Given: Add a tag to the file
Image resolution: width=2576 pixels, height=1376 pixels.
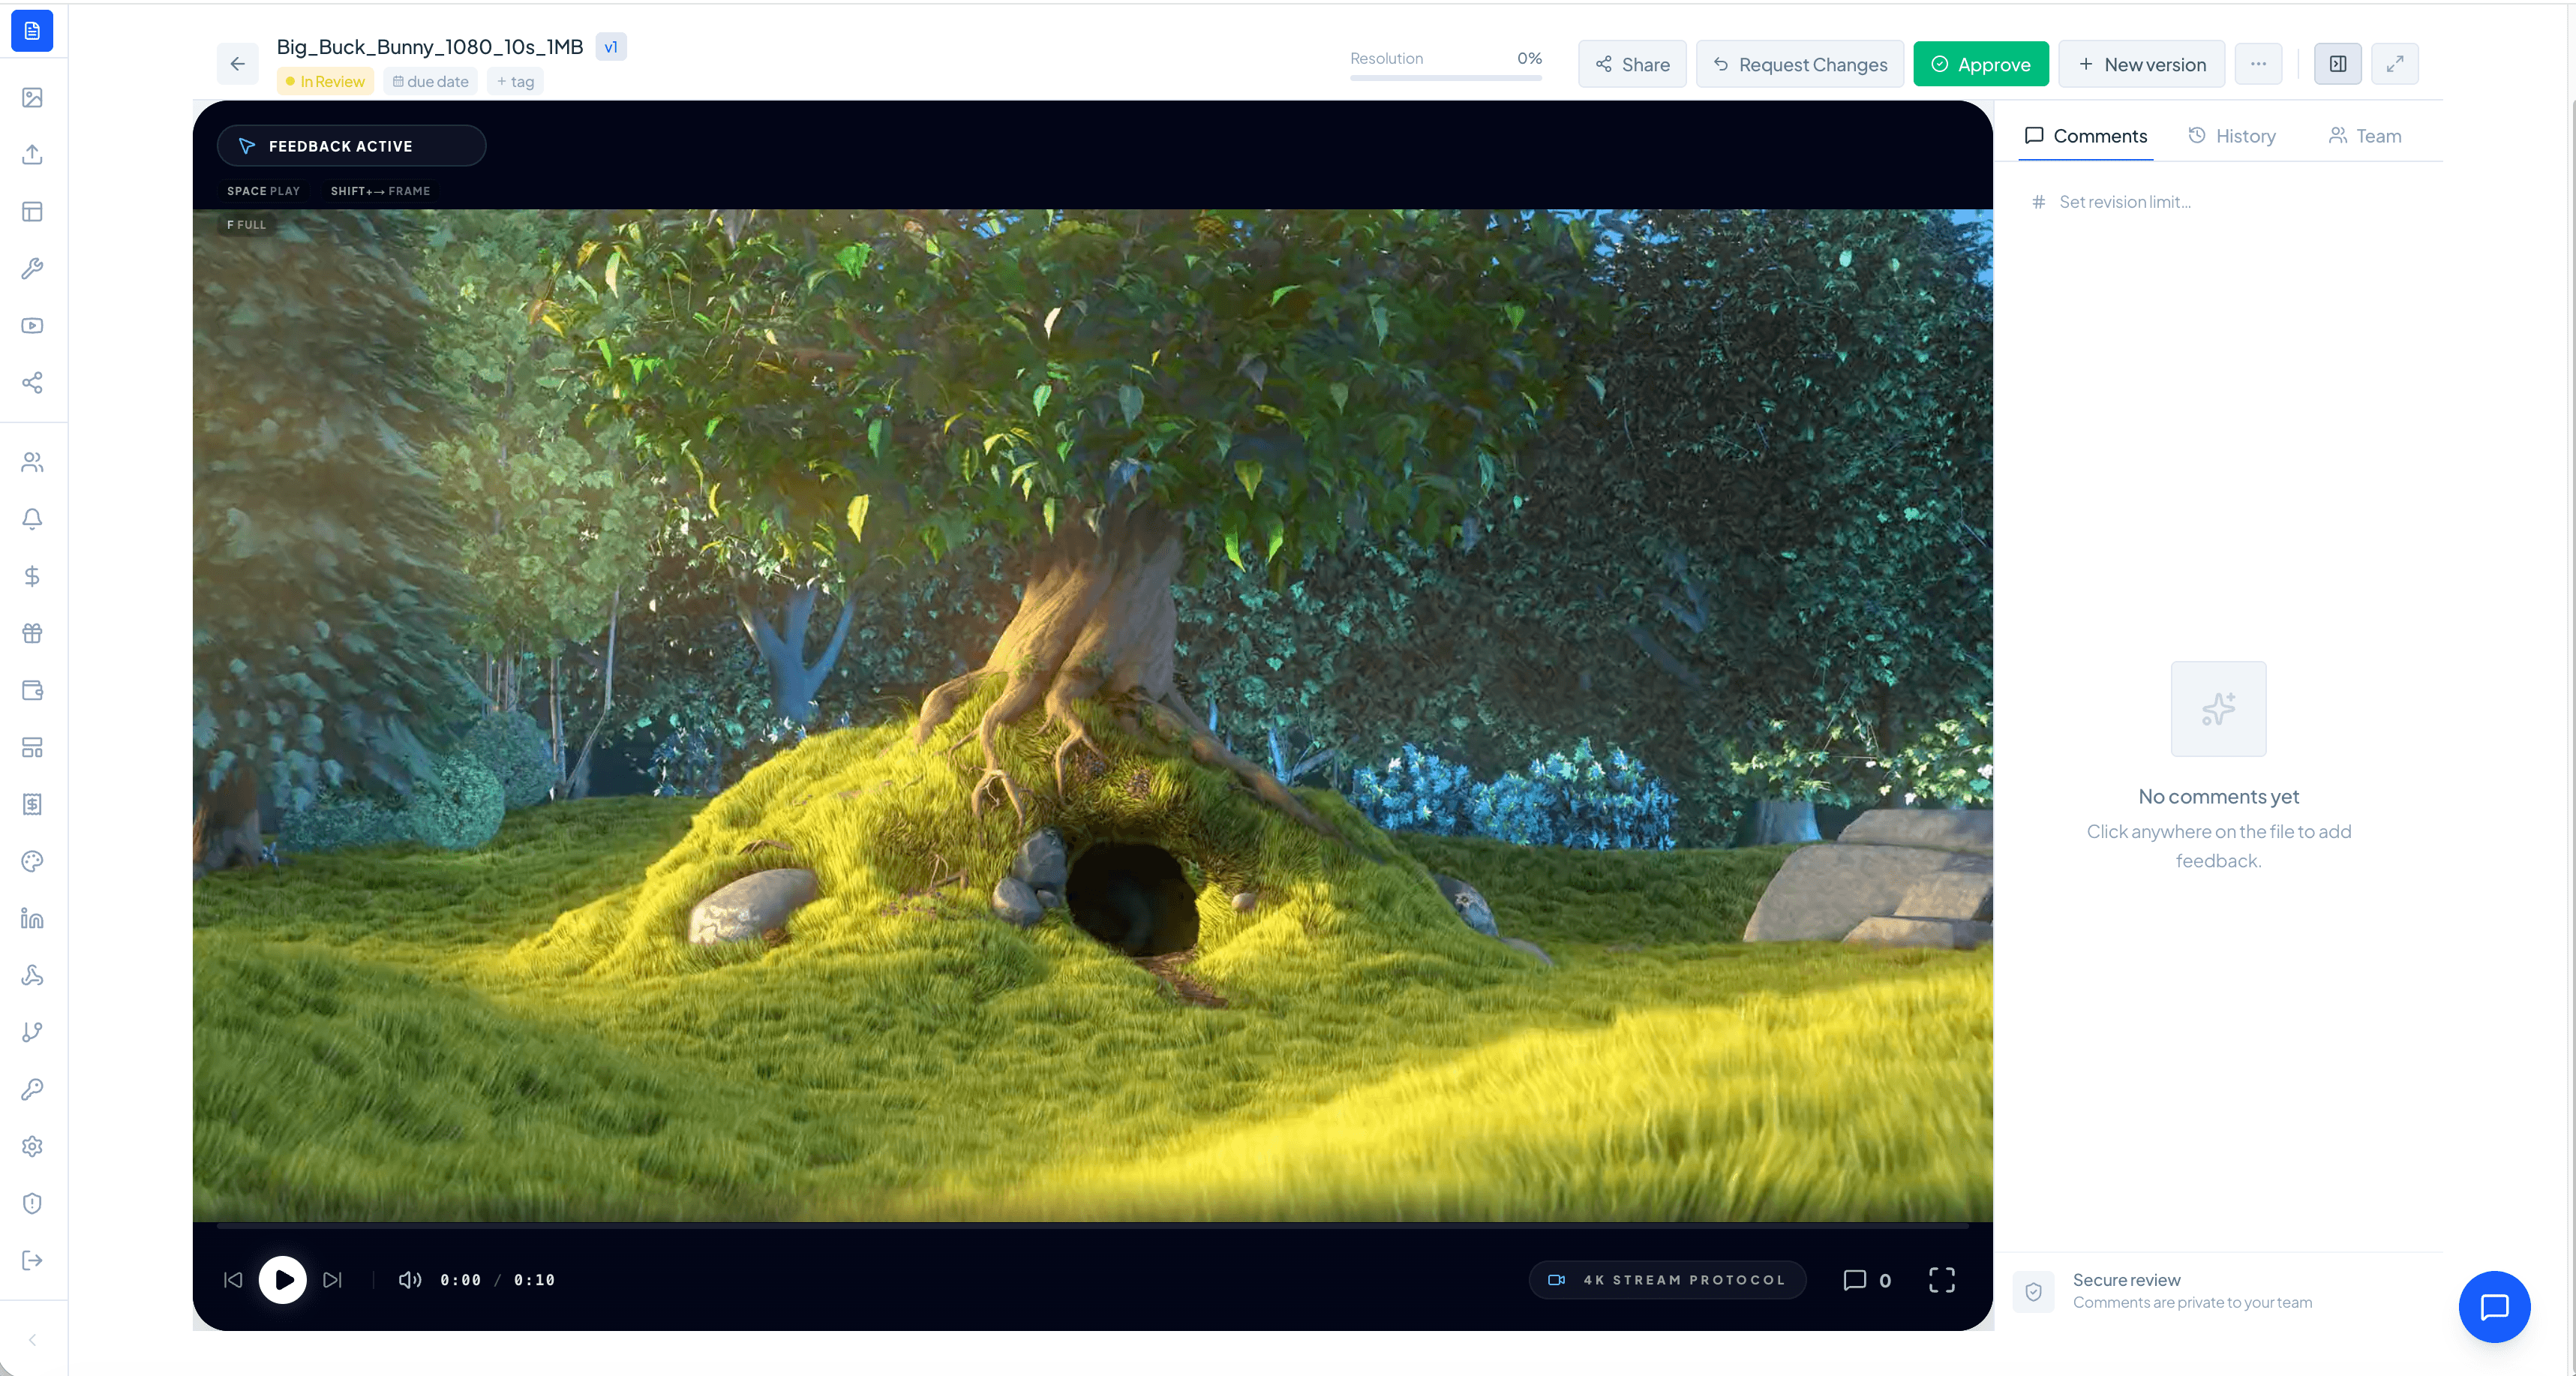Looking at the screenshot, I should pos(515,82).
